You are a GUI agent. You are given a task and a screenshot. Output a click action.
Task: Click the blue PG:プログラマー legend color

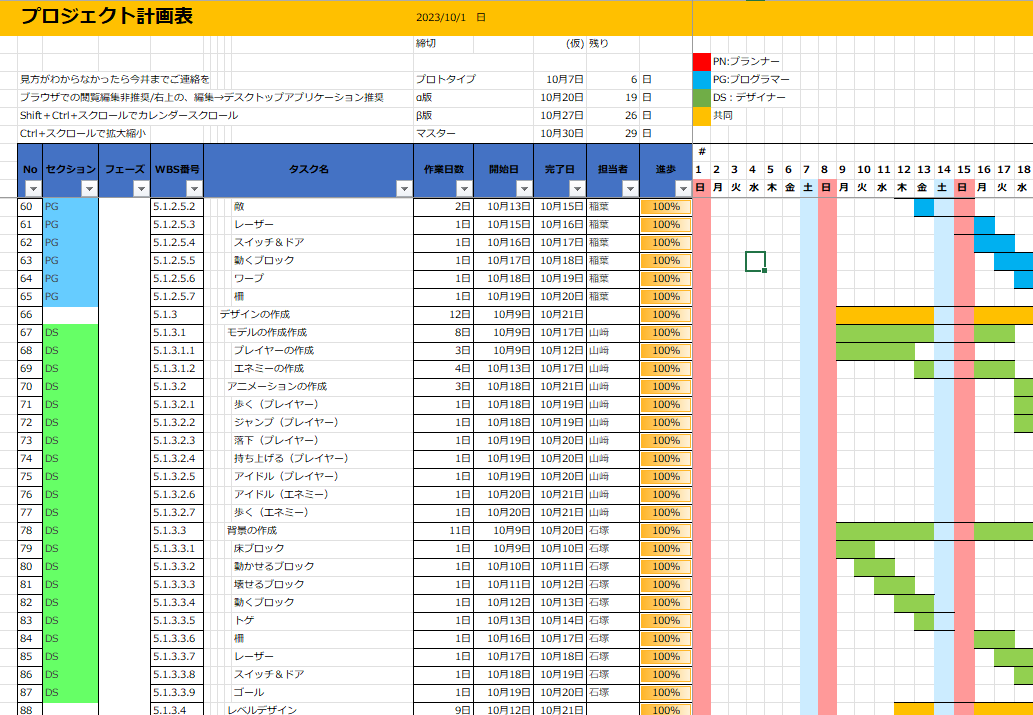pos(701,80)
